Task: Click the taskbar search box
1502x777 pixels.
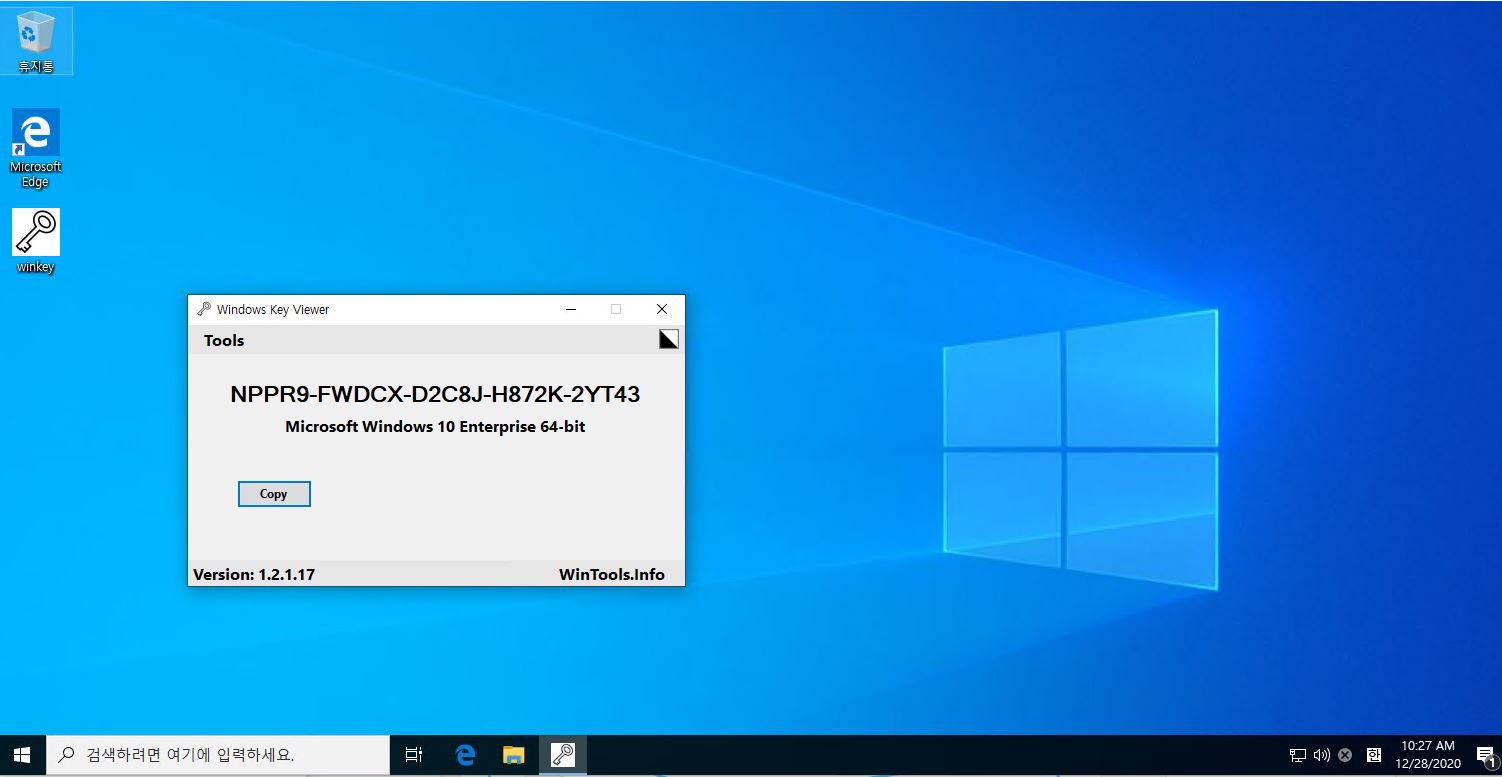Action: [218, 756]
